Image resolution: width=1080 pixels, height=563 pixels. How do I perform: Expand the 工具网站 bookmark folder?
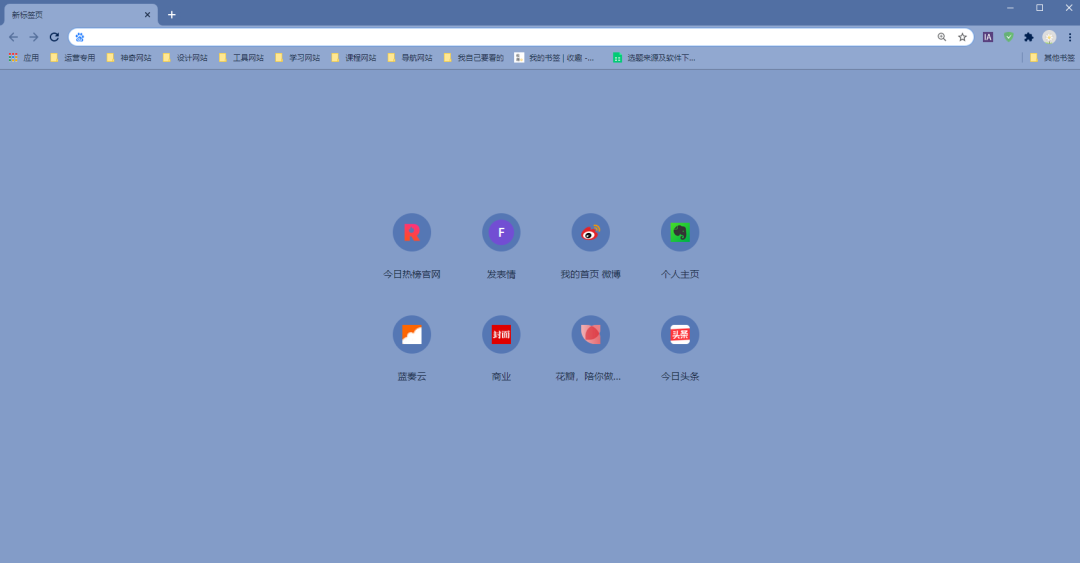click(x=241, y=58)
